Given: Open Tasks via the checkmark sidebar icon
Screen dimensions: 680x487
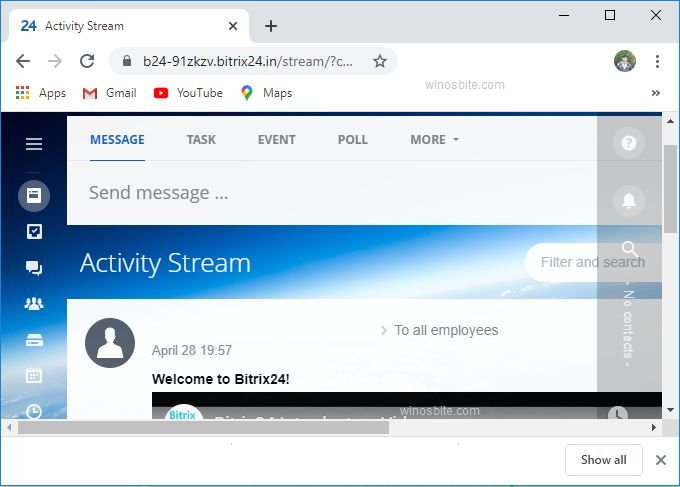Looking at the screenshot, I should (33, 231).
